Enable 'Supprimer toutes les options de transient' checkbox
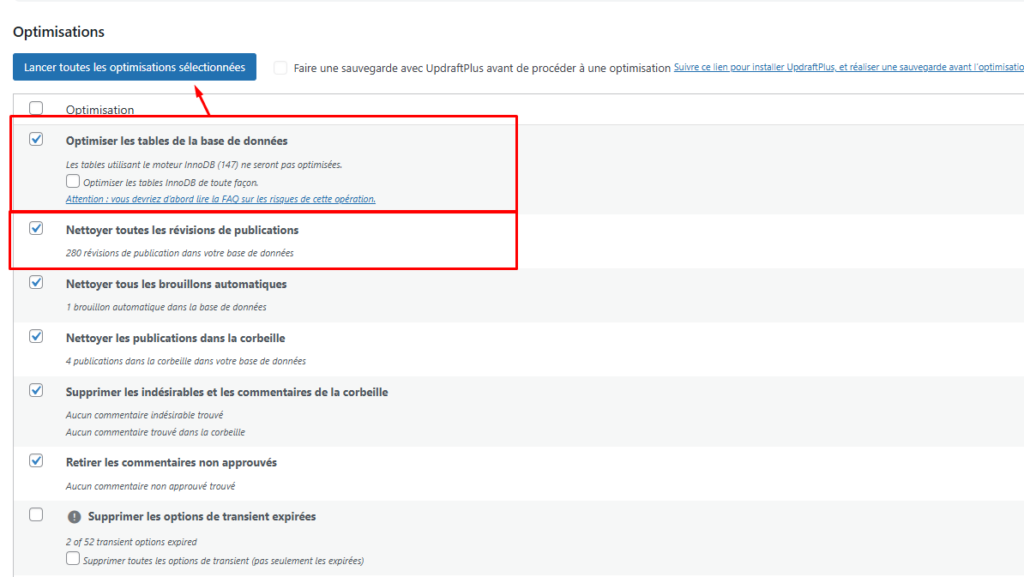The width and height of the screenshot is (1024, 577). [73, 559]
